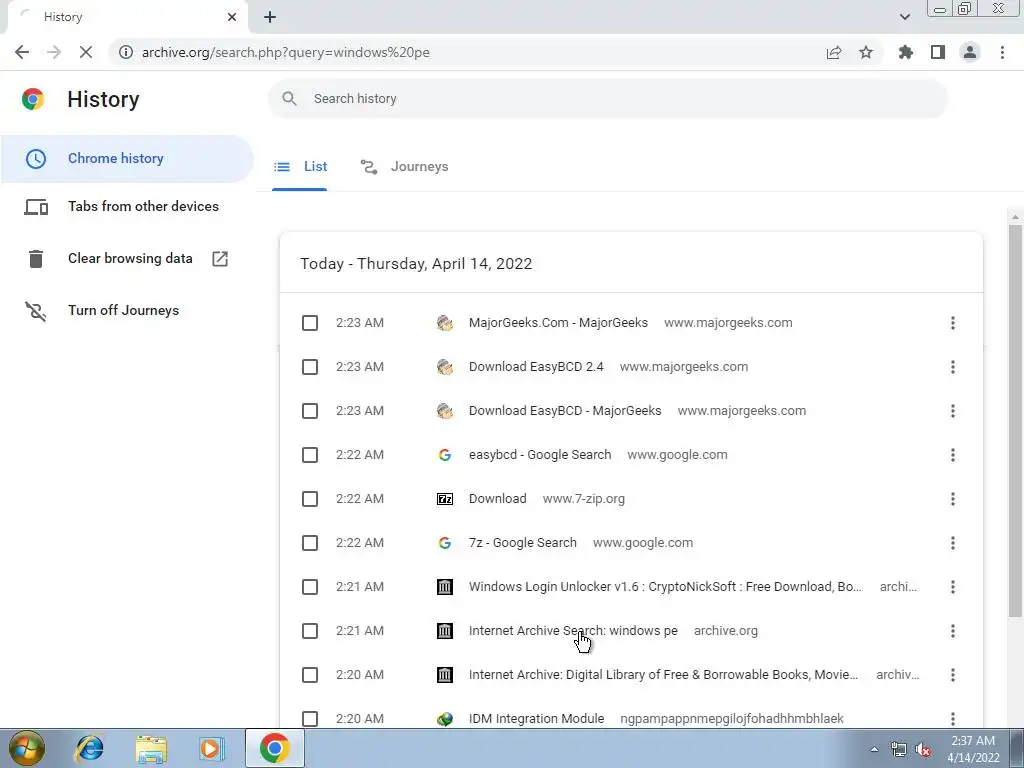Check the Internet Archive Search: windows pe entry
The height and width of the screenshot is (768, 1024).
310,631
